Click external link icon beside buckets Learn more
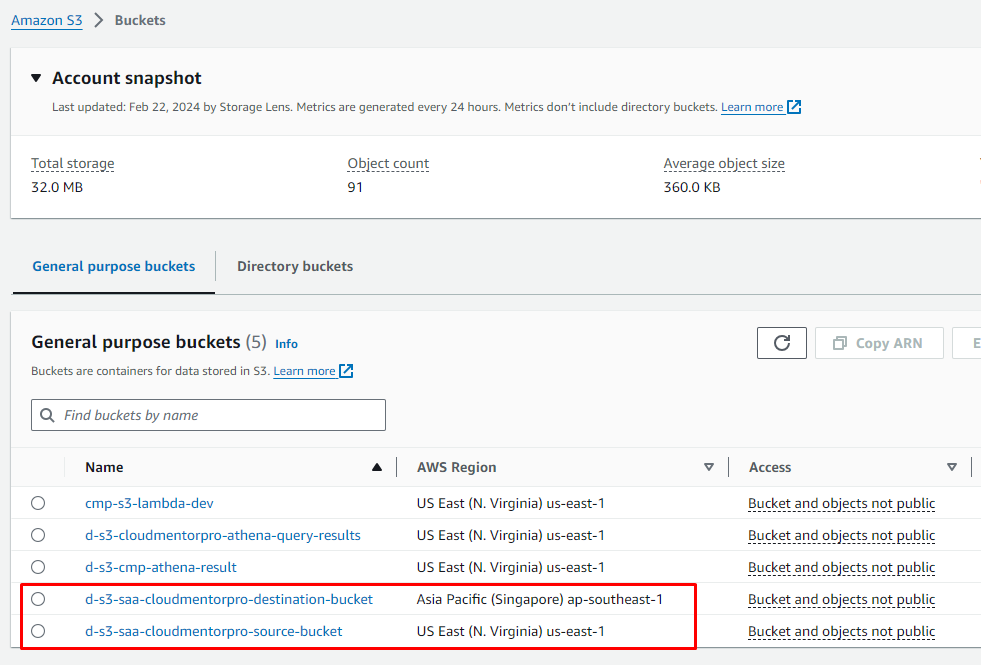This screenshot has width=981, height=665. pos(346,371)
